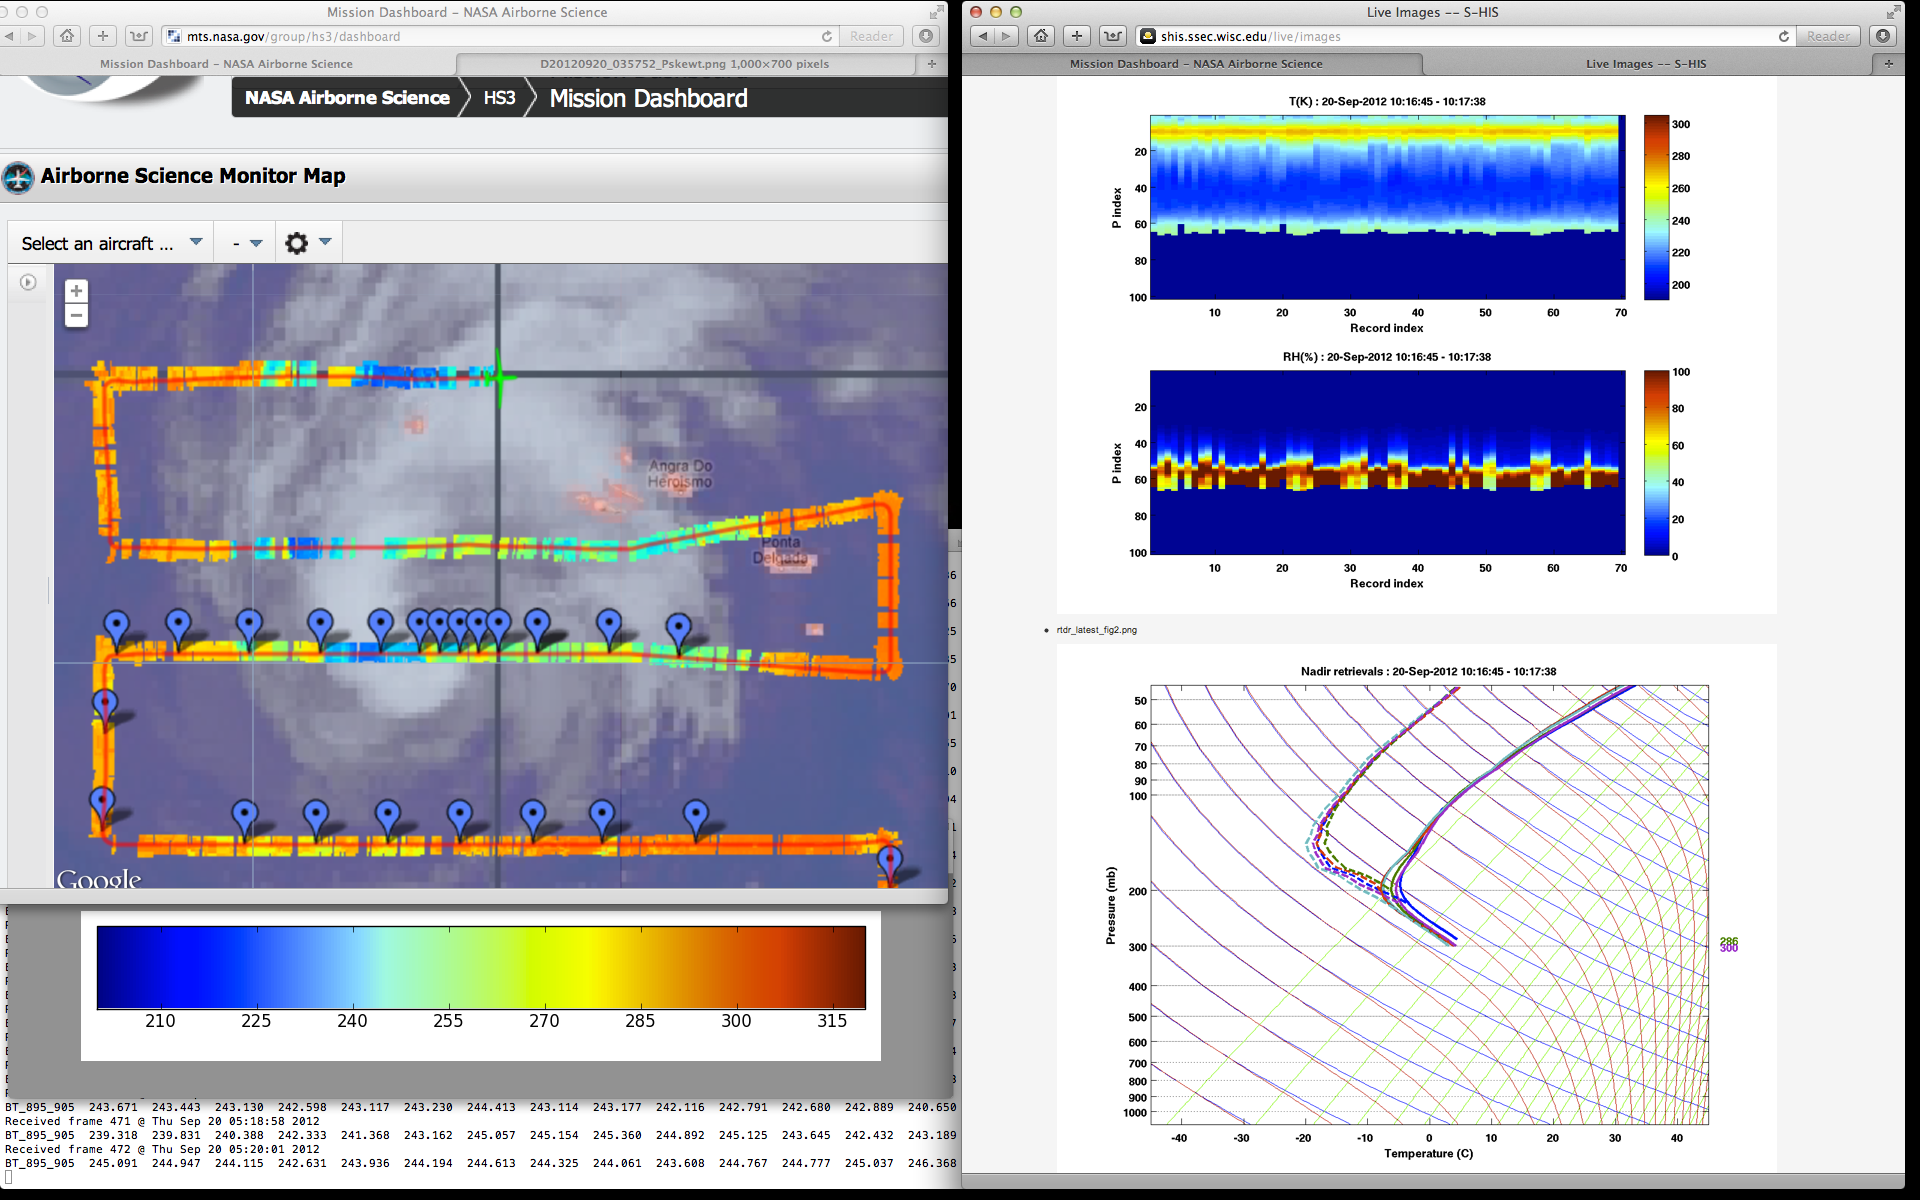Click the brightness temperature color bar legend
This screenshot has height=1200, width=1920.
(481, 967)
